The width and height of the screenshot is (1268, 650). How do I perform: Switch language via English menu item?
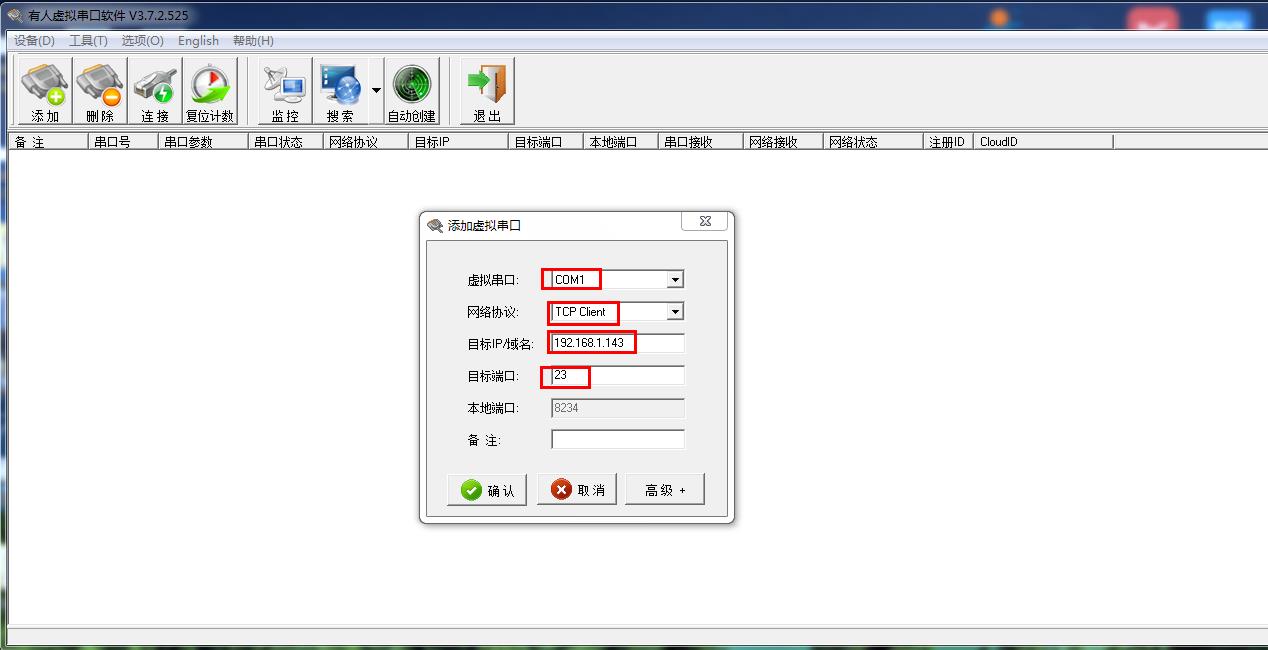(198, 41)
